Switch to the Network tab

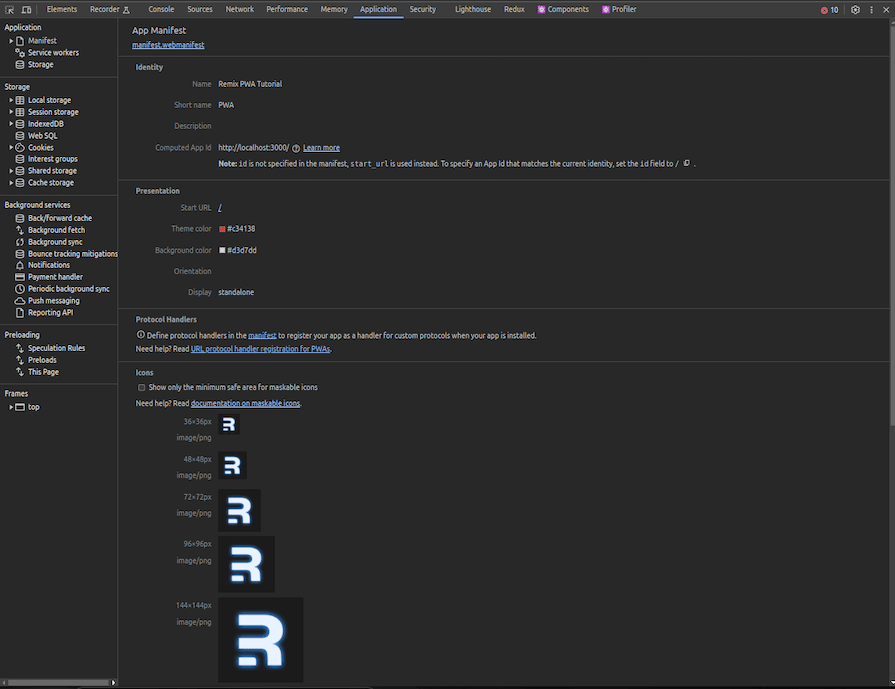click(x=239, y=9)
